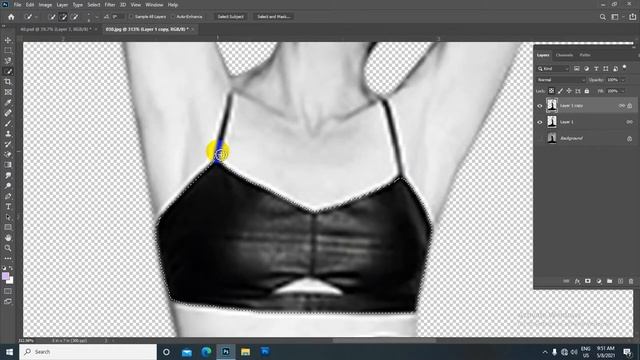Select the Eyedropper tool
This screenshot has height=360, width=640.
[x=8, y=103]
